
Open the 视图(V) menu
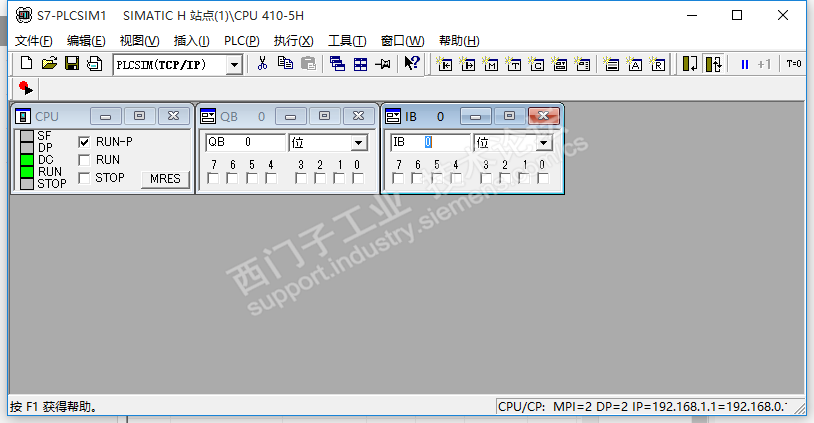tap(139, 40)
